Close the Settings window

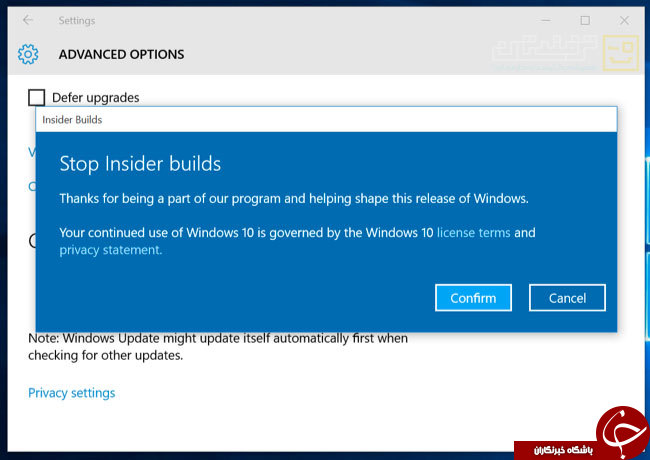tap(624, 20)
